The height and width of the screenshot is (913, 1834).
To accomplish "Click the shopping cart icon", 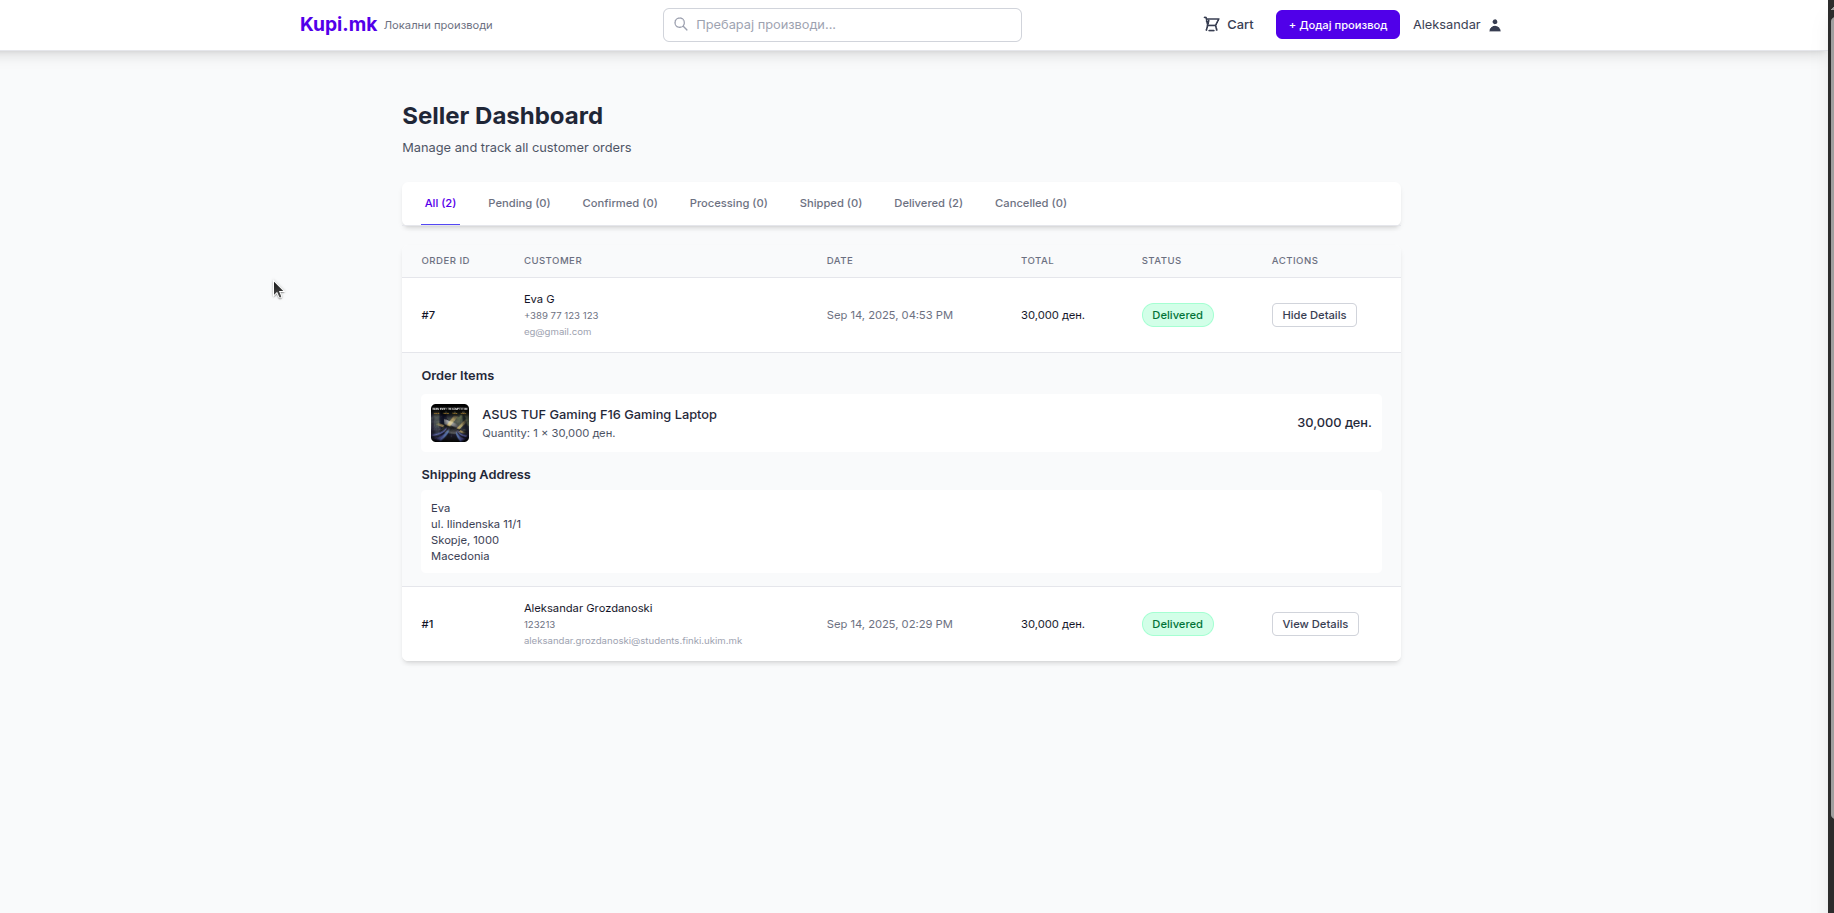I will coord(1211,25).
